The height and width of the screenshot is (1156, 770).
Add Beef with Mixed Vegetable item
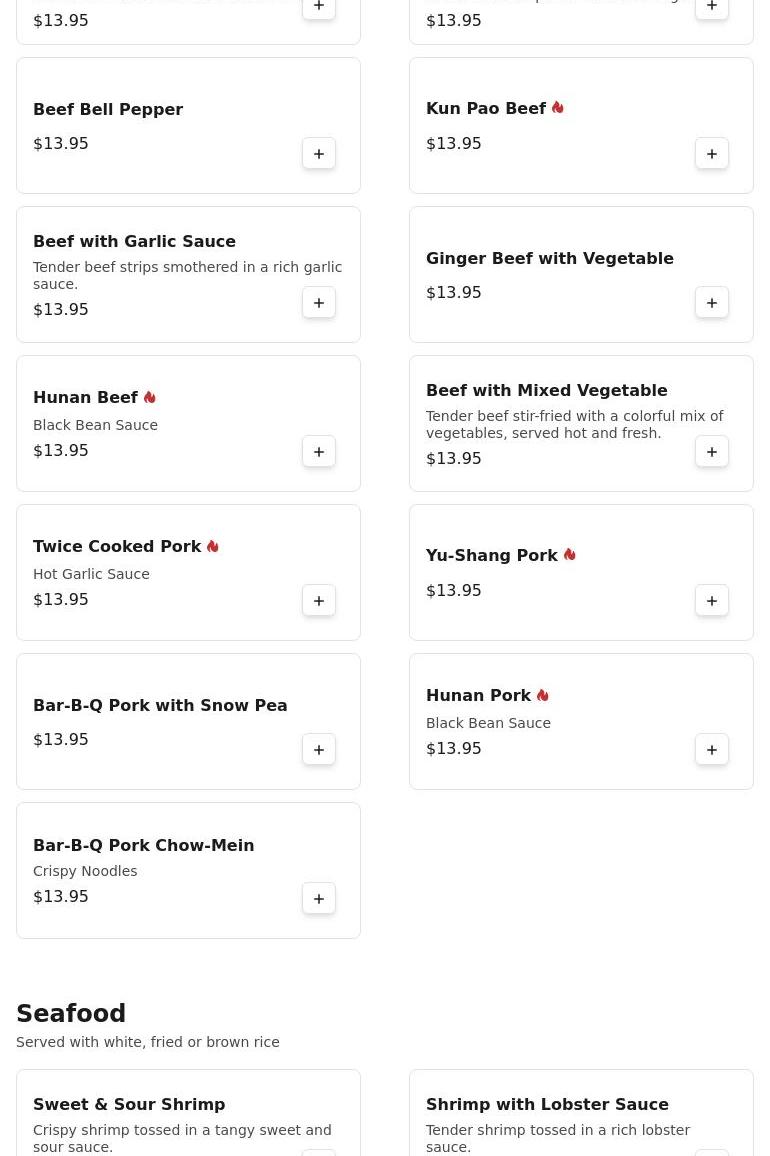click(x=712, y=452)
